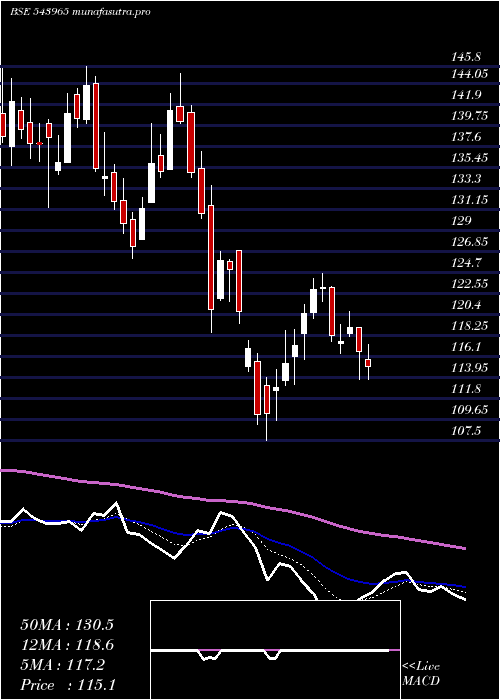Image resolution: width=500 pixels, height=700 pixels.
Task: Click the 5MA : 117.2 readout
Action: point(62,665)
